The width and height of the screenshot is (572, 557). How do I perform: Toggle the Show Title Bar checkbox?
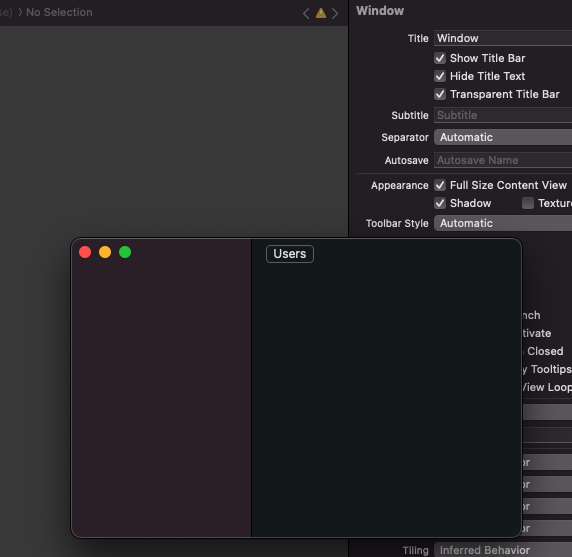point(440,58)
